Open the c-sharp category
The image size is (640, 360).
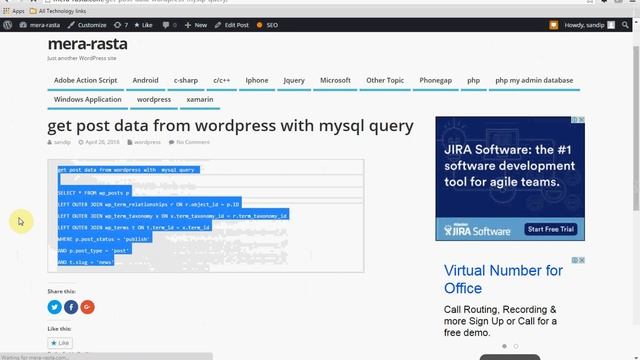click(x=186, y=80)
